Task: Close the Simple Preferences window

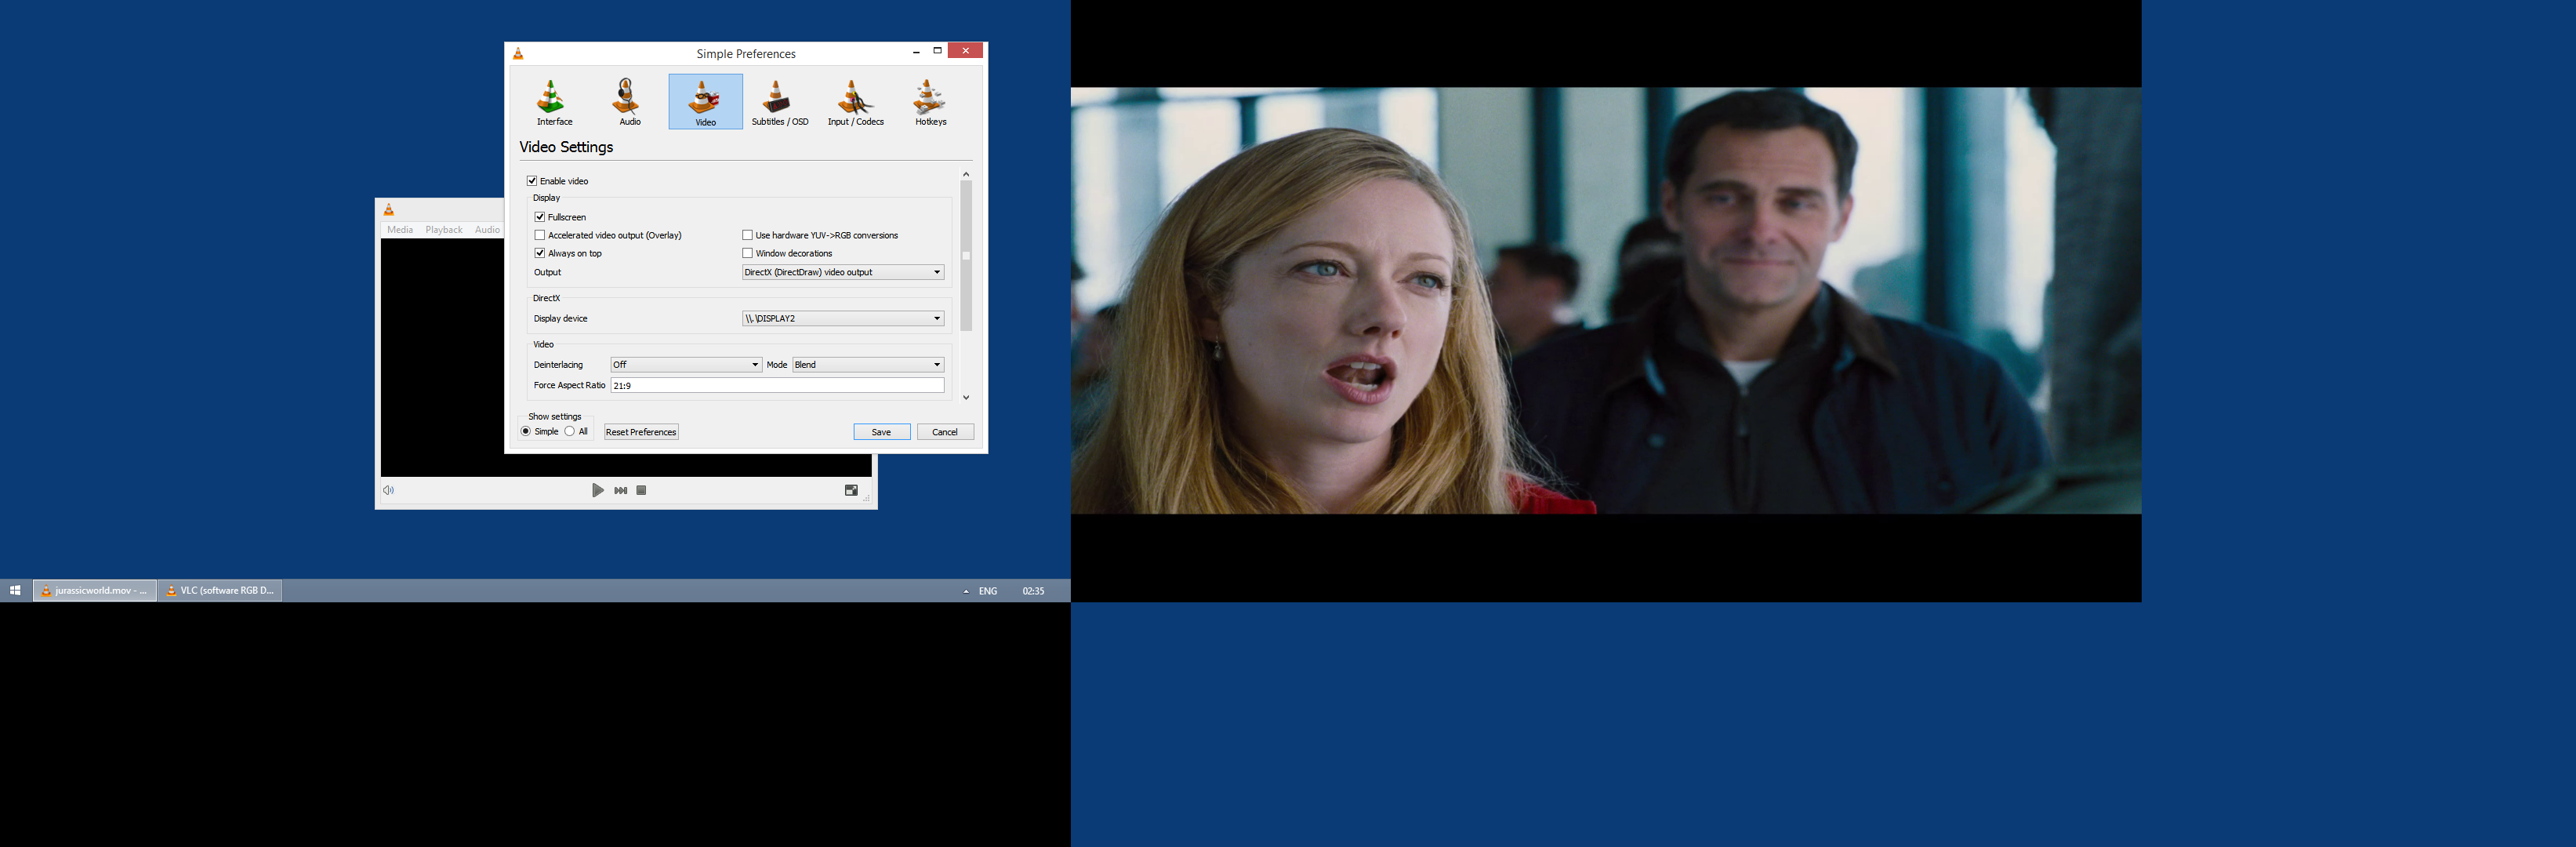Action: [965, 51]
